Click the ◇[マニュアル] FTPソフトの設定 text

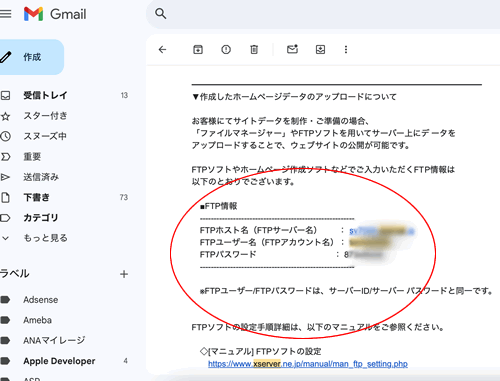[x=261, y=351]
